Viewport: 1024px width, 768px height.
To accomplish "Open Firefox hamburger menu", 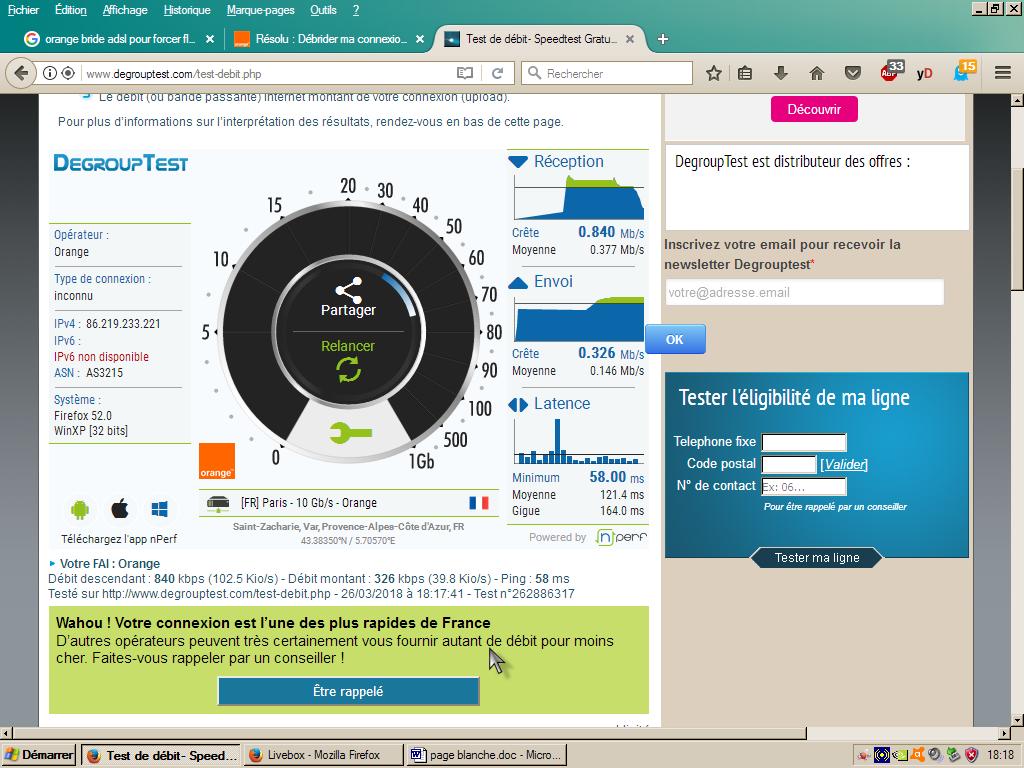I will tap(1003, 73).
